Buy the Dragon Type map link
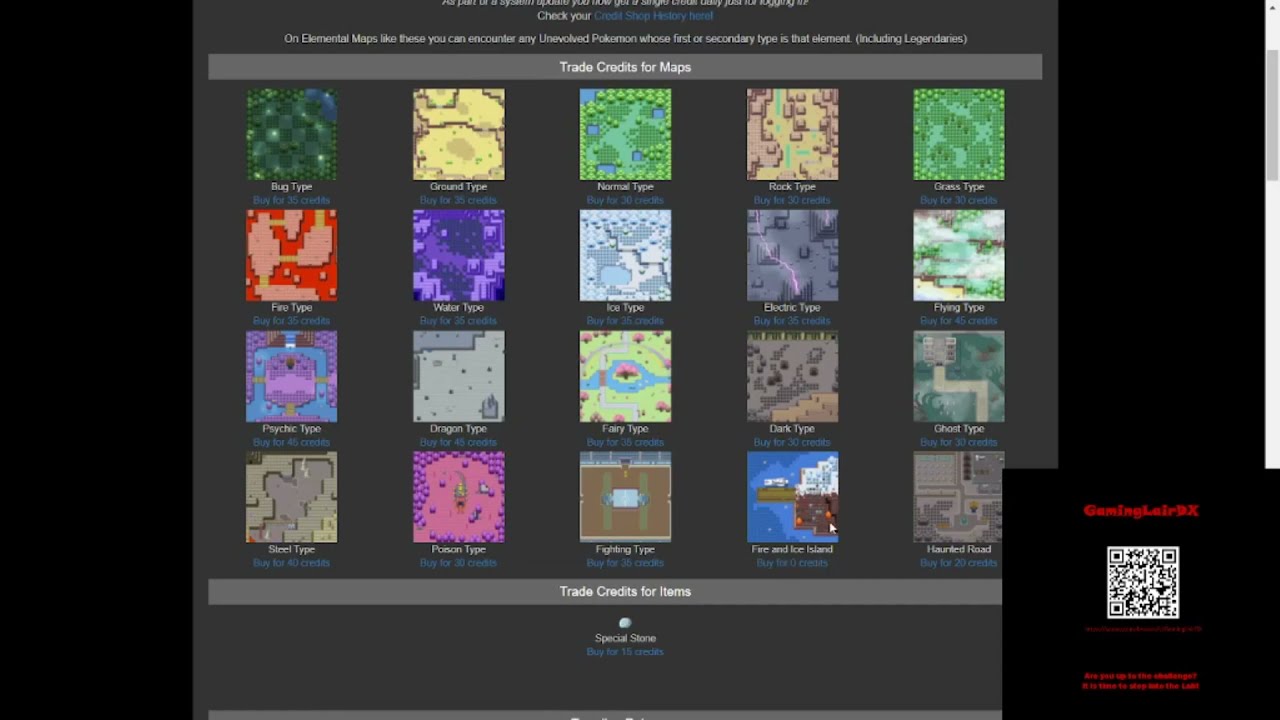This screenshot has width=1280, height=720. tap(458, 442)
